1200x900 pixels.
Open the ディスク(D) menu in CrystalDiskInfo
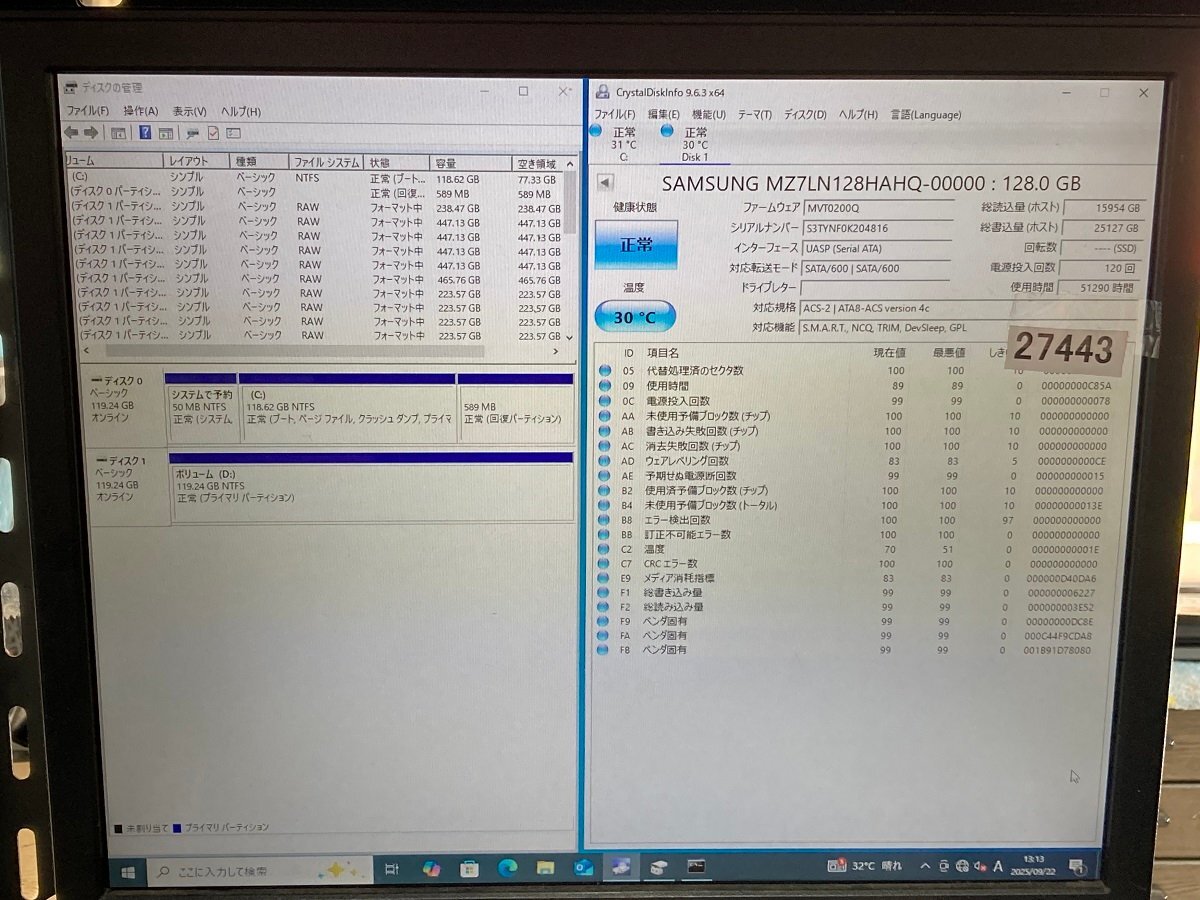(x=805, y=115)
